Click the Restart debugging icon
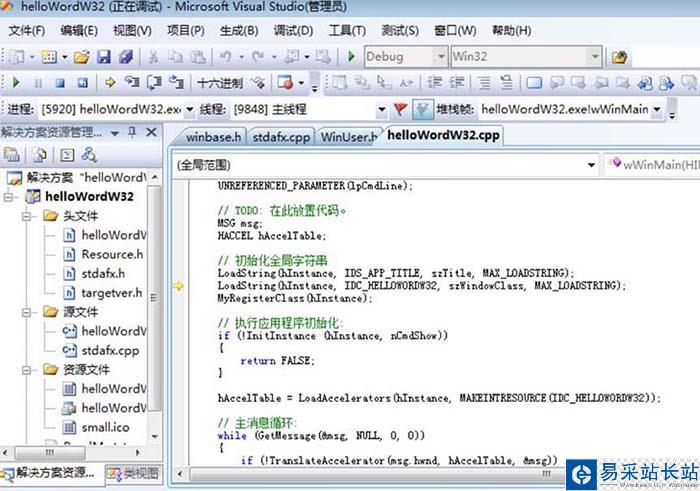Image resolution: width=700 pixels, height=491 pixels. click(83, 83)
